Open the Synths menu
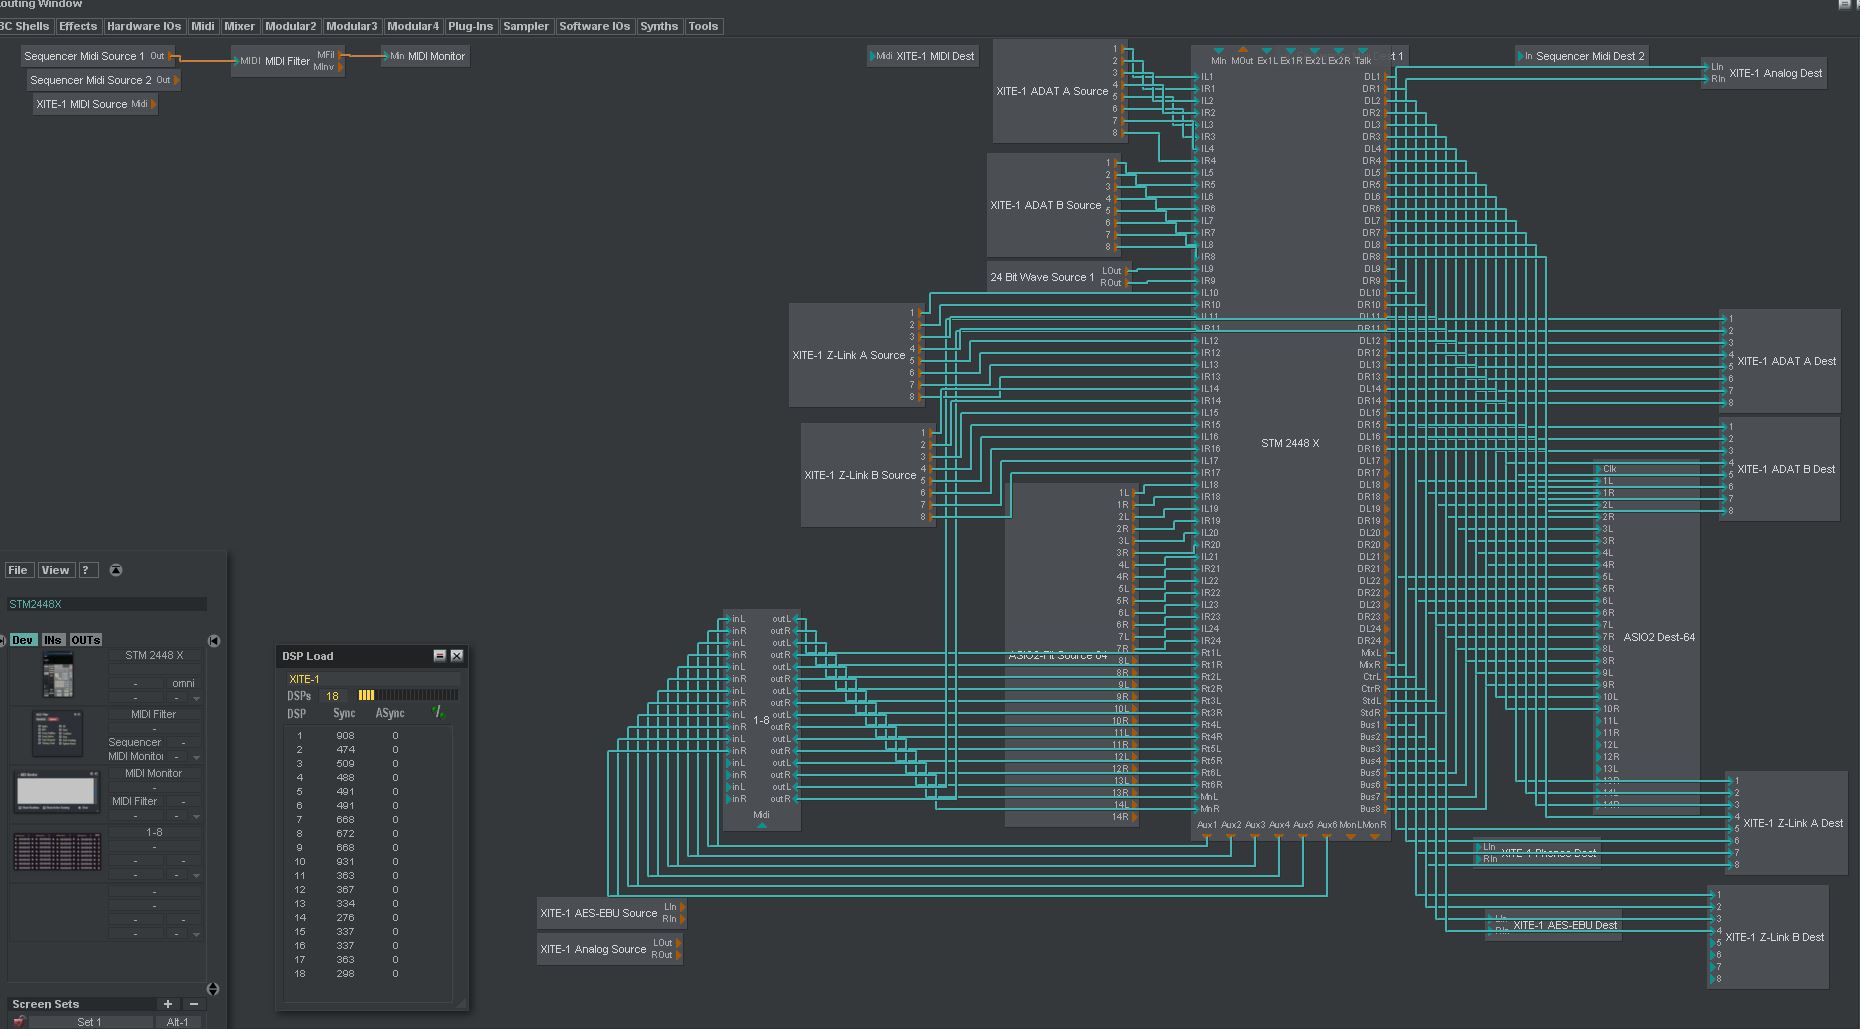The image size is (1860, 1029). click(659, 26)
